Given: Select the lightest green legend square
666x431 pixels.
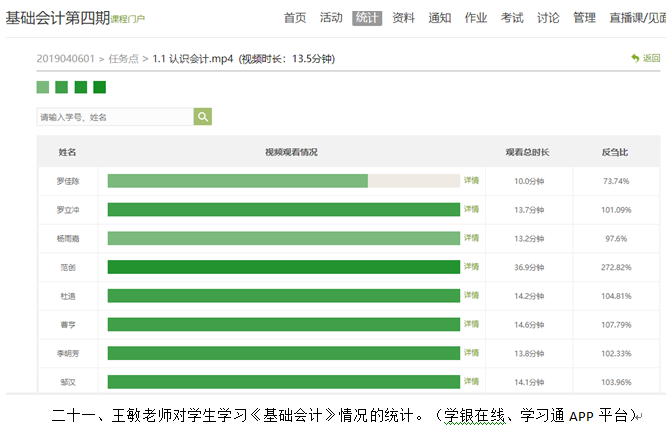Looking at the screenshot, I should click(42, 87).
